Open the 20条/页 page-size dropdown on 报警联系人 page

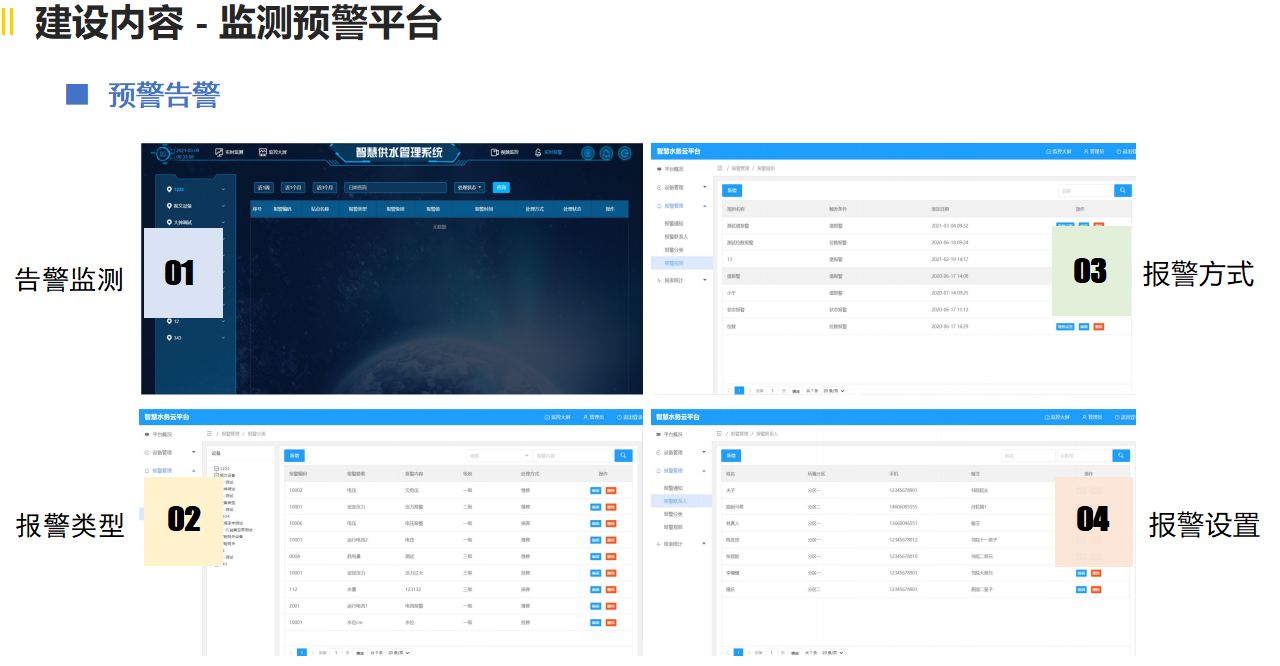click(832, 652)
